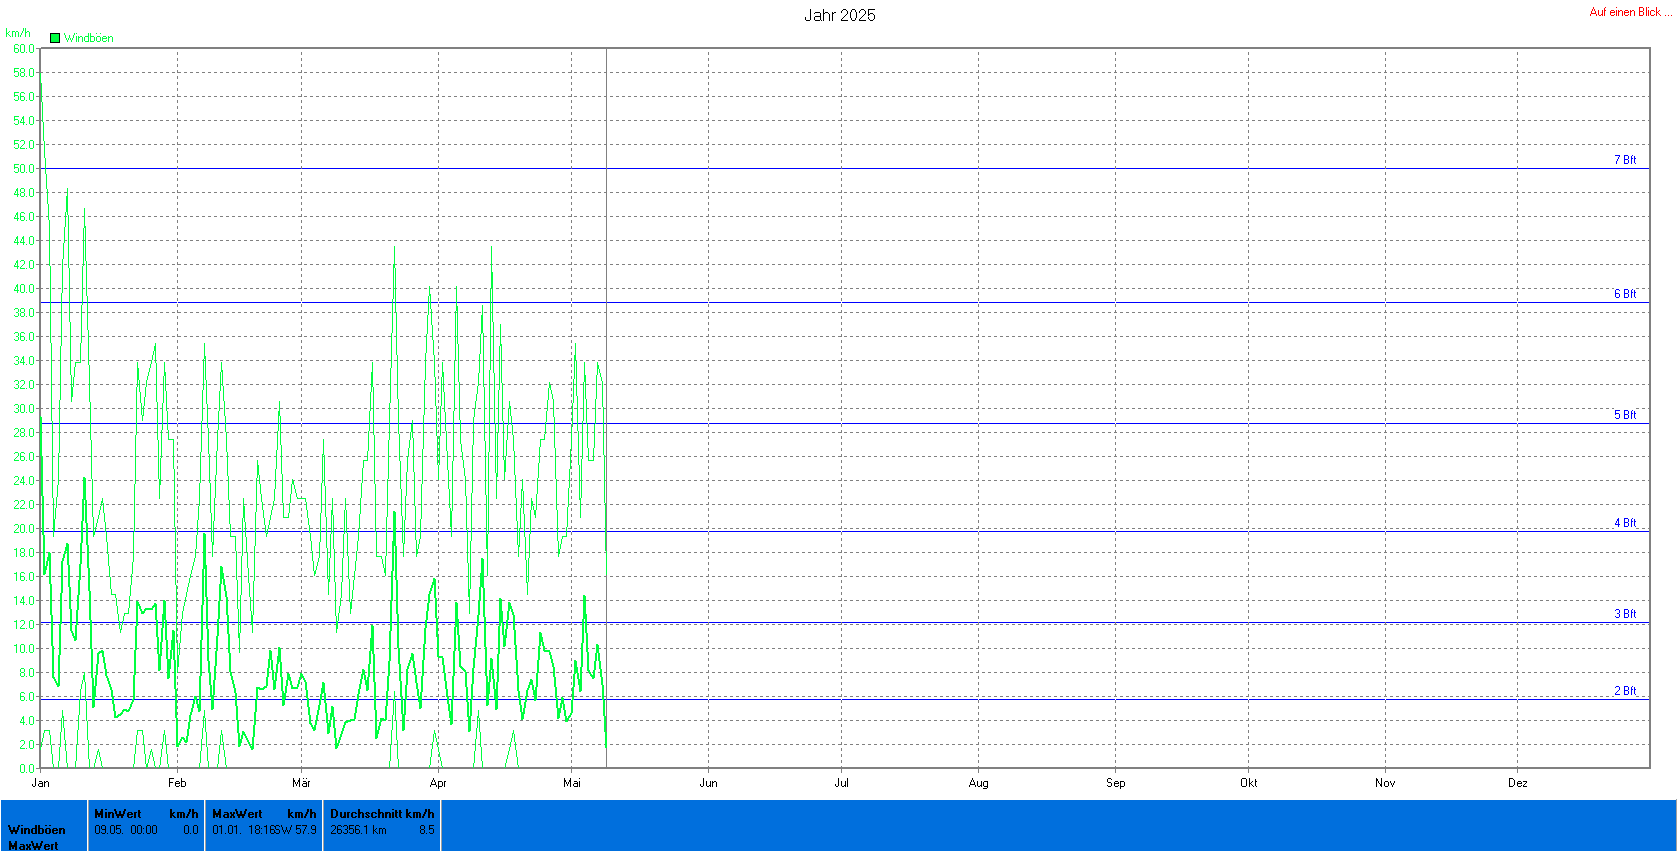Click the 'Jahr 2025' chart title

point(839,15)
